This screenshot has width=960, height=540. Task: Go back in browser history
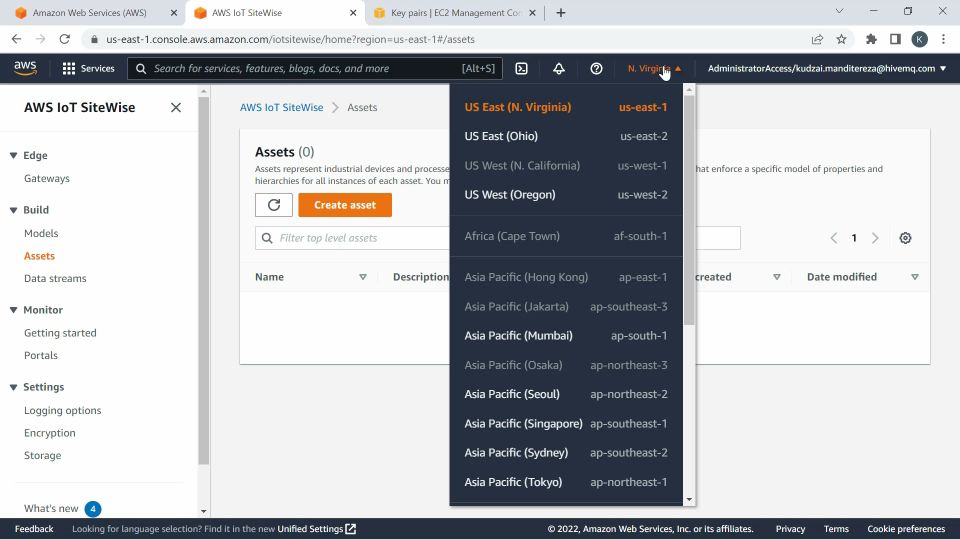(17, 39)
